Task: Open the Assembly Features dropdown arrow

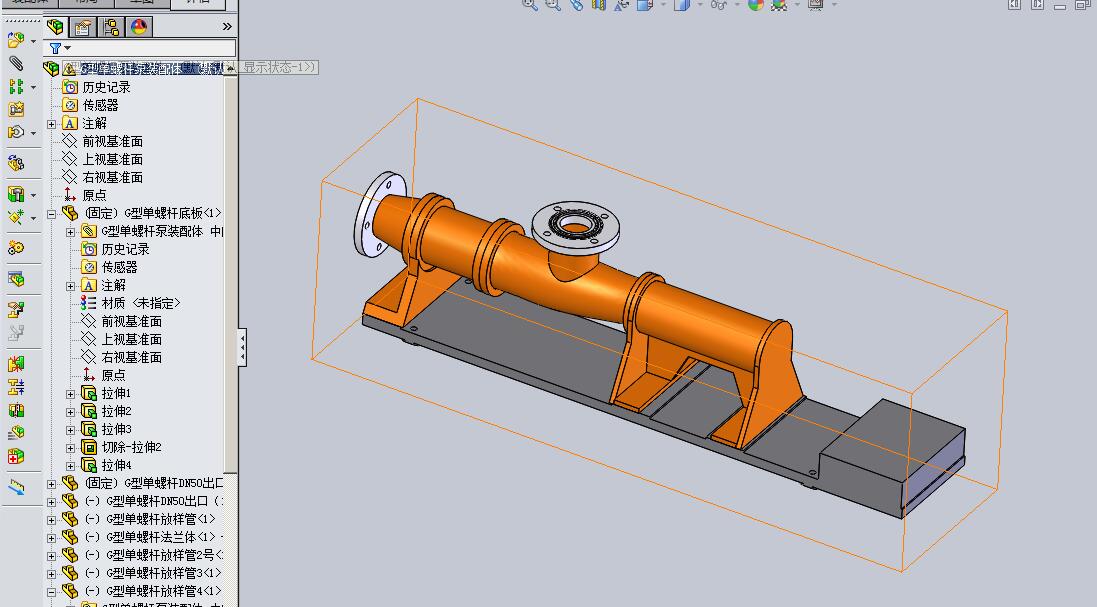Action: click(x=33, y=195)
